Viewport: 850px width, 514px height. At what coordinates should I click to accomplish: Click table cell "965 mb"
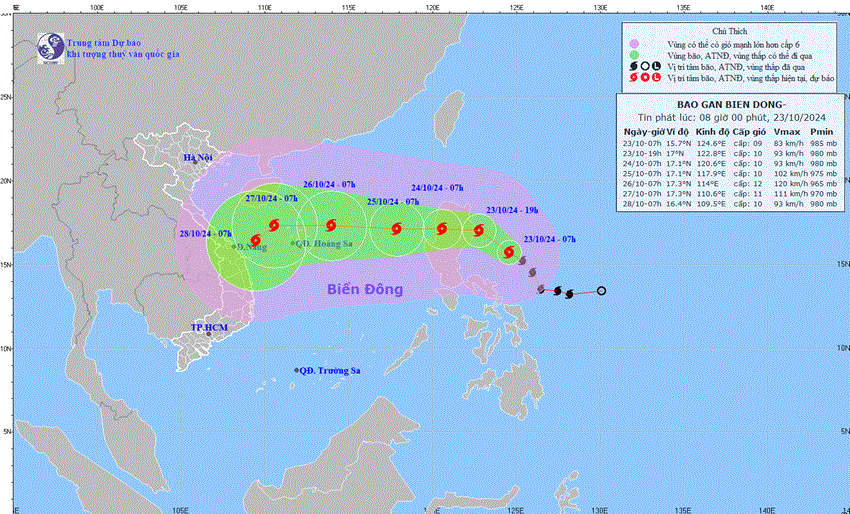click(824, 184)
